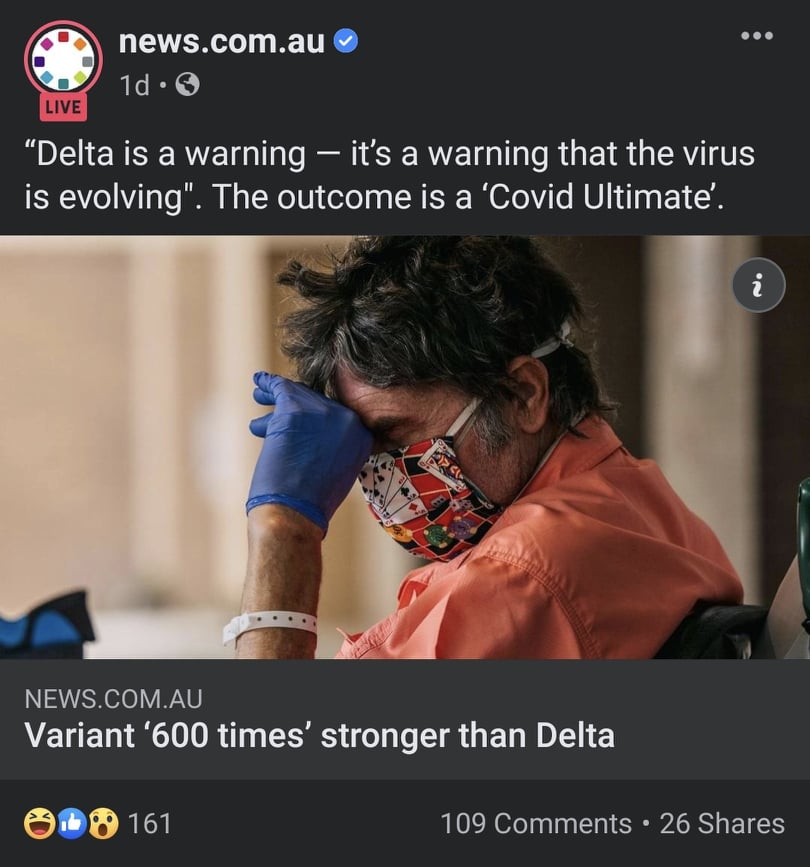
Task: Tap the news.com.au profile picture
Action: pos(63,60)
